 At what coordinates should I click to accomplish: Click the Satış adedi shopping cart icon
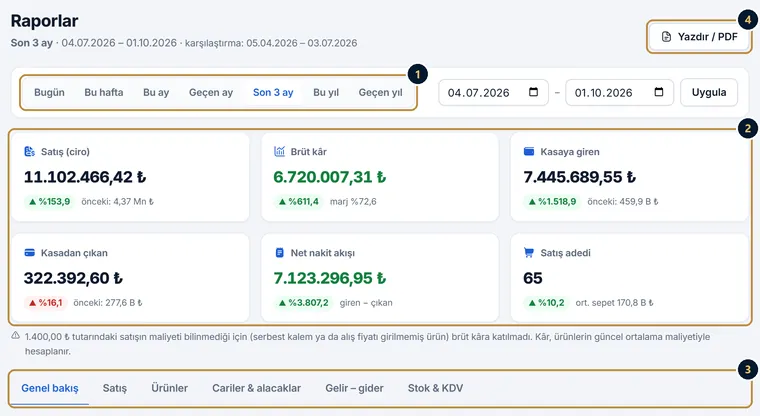(x=529, y=253)
